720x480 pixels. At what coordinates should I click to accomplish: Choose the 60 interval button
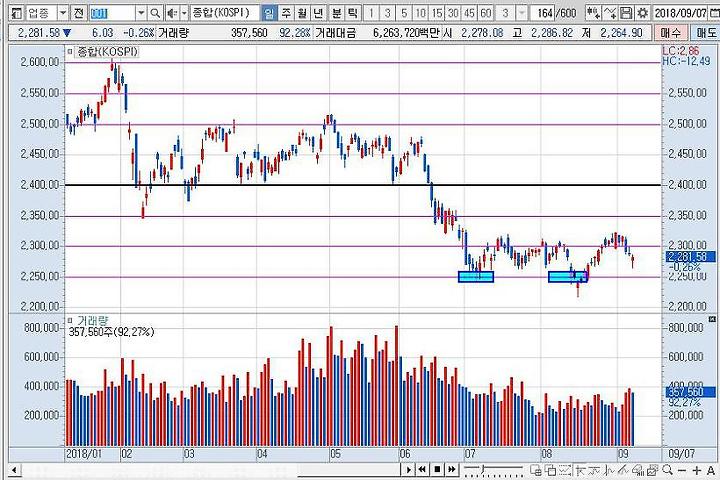click(486, 13)
